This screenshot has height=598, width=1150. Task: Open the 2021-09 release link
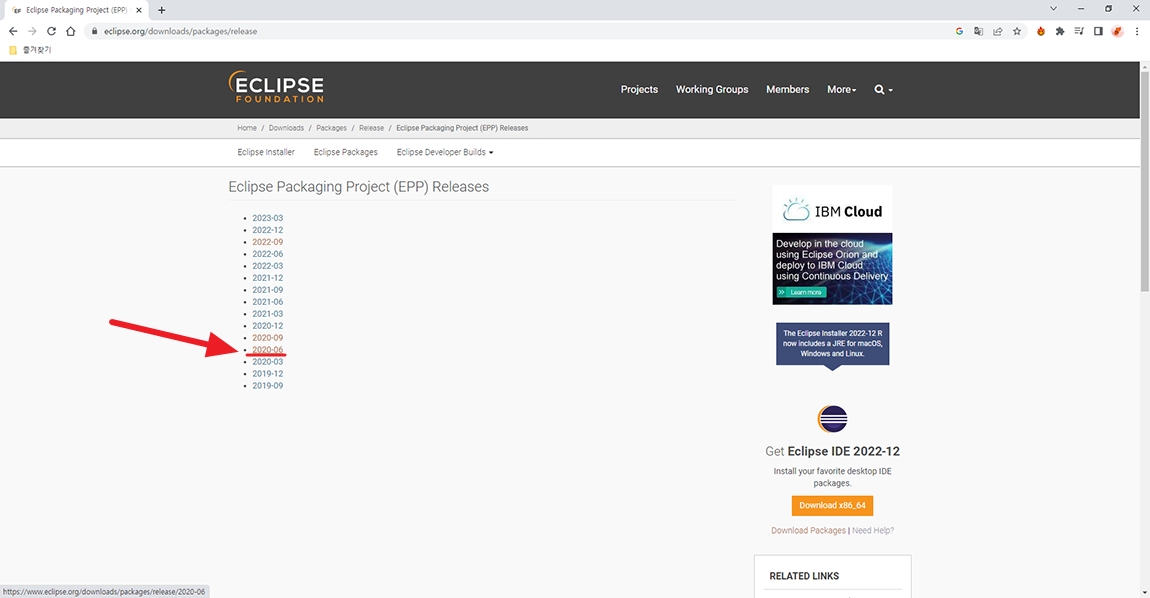pyautogui.click(x=268, y=290)
